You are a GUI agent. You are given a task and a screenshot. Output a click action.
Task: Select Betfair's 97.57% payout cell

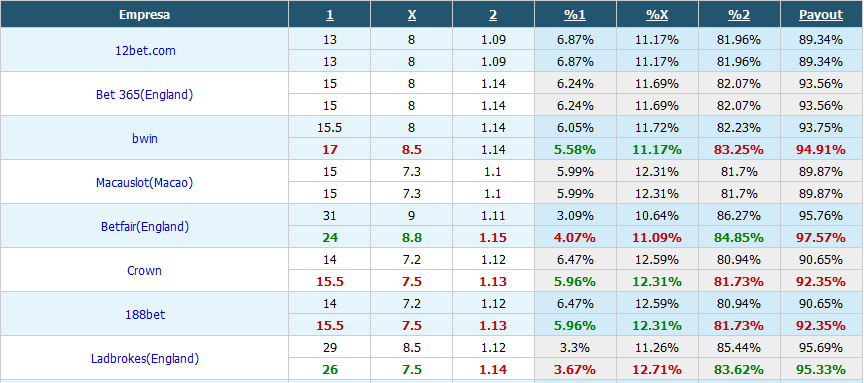[821, 238]
